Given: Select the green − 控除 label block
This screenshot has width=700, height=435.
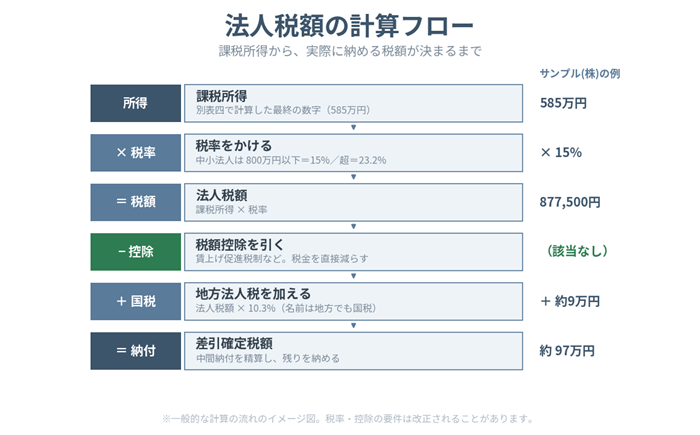Looking at the screenshot, I should click(x=136, y=252).
